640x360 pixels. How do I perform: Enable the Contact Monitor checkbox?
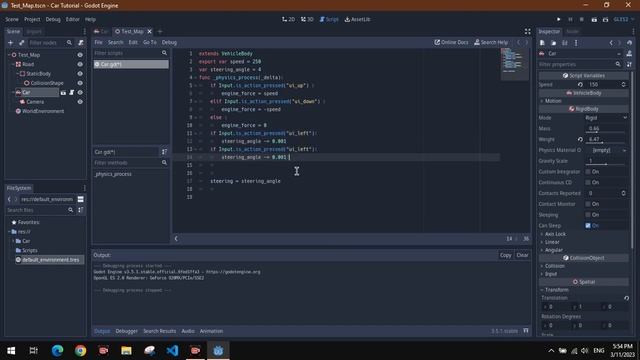coord(588,204)
